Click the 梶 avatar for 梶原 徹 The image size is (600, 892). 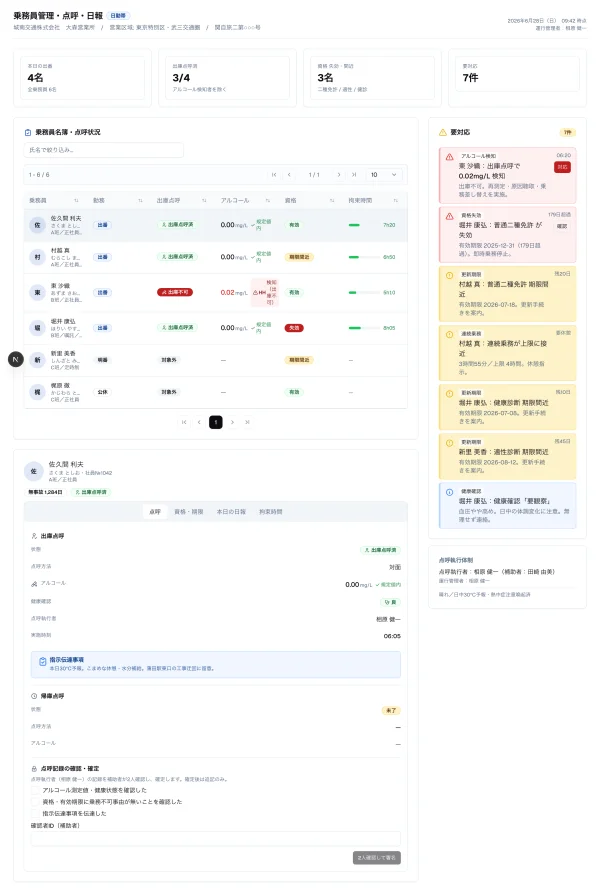point(38,392)
